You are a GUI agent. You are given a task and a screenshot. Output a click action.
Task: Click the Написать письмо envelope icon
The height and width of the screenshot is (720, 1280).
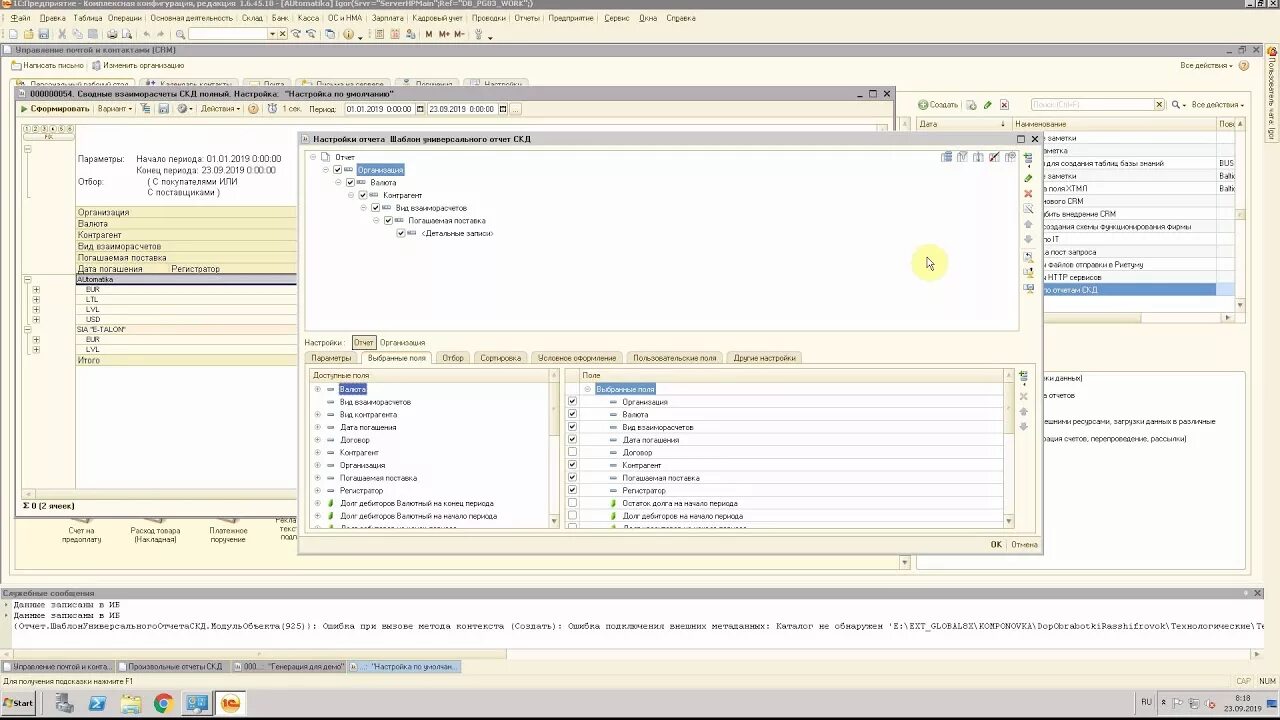click(x=16, y=65)
